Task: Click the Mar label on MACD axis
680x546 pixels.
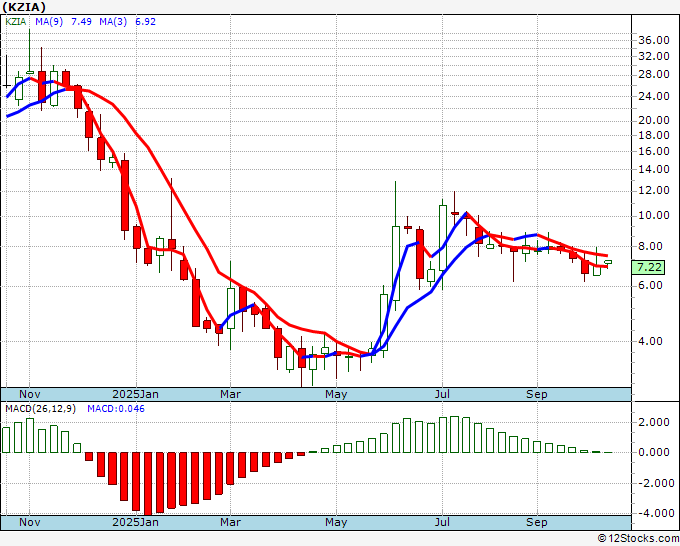Action: pyautogui.click(x=230, y=522)
